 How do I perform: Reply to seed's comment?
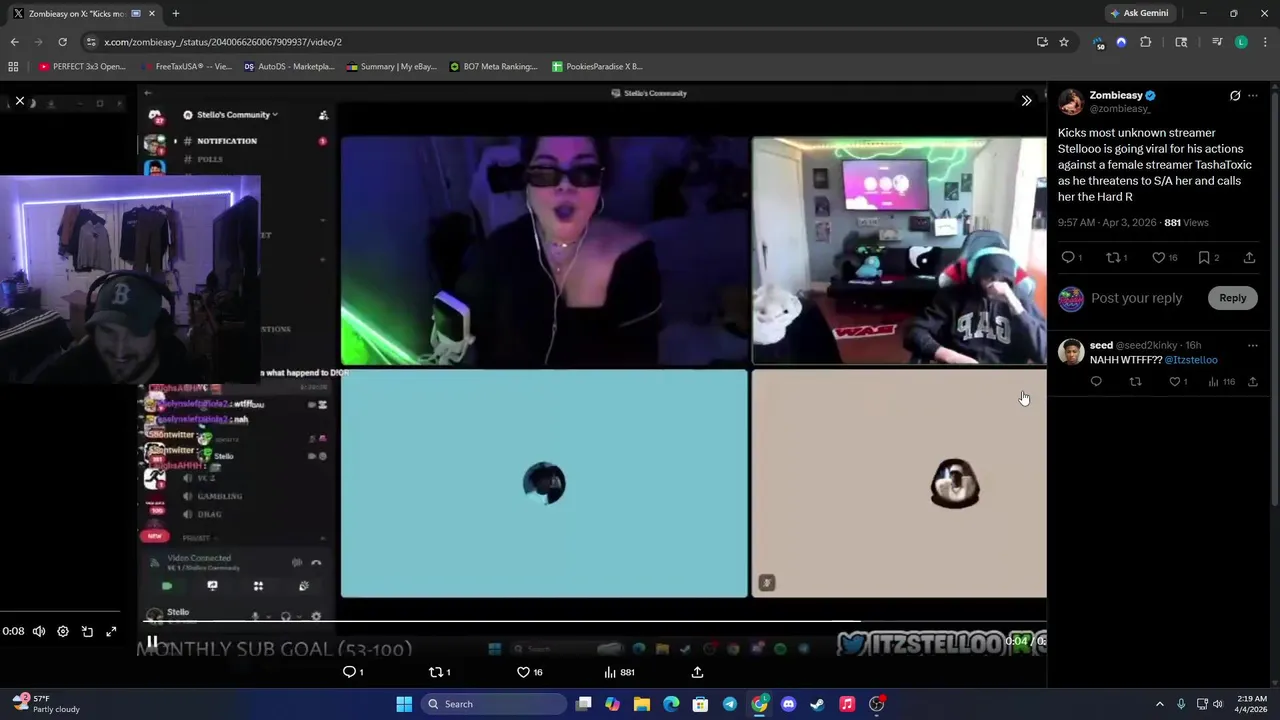[x=1096, y=382]
